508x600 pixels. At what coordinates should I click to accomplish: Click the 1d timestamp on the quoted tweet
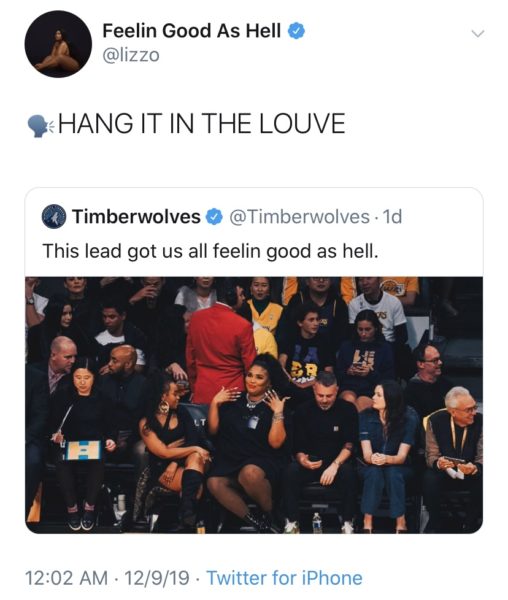coord(392,217)
